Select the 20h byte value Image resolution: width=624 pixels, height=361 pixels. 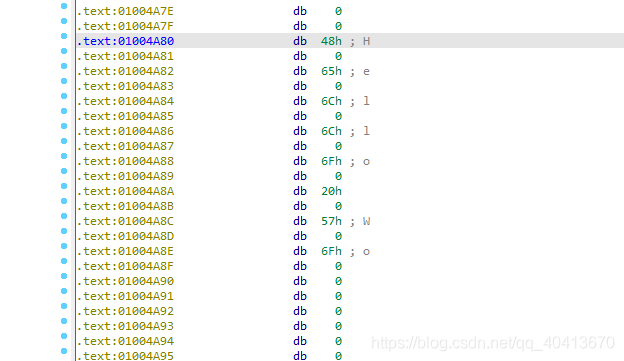331,191
